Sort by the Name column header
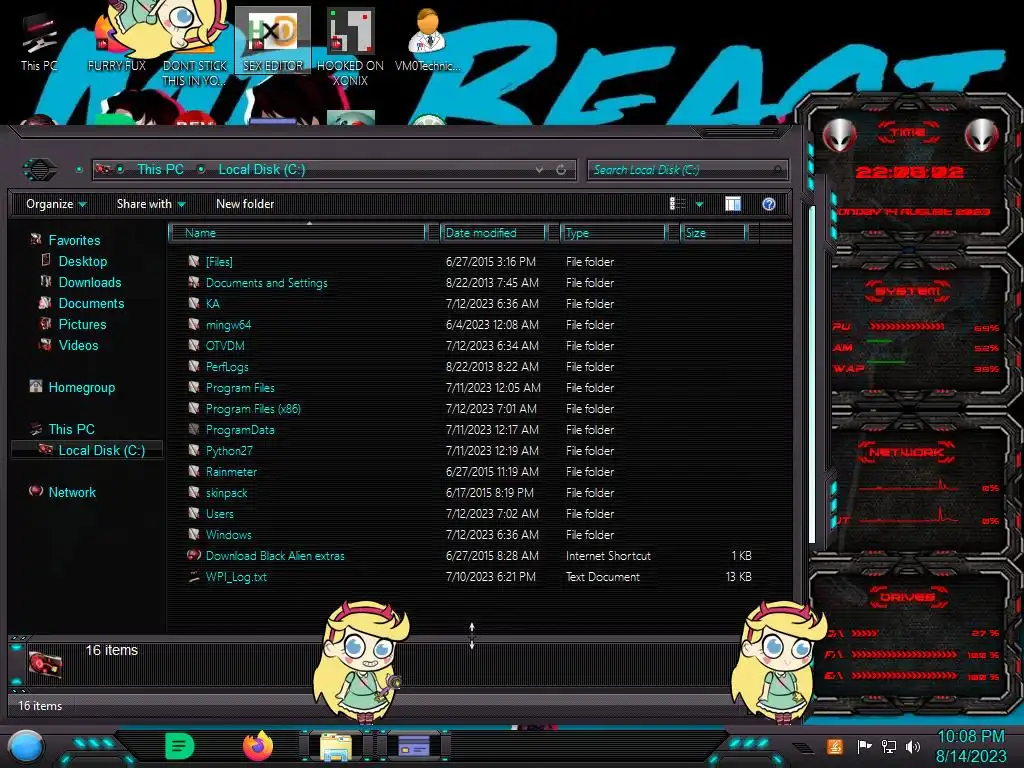 tap(298, 232)
